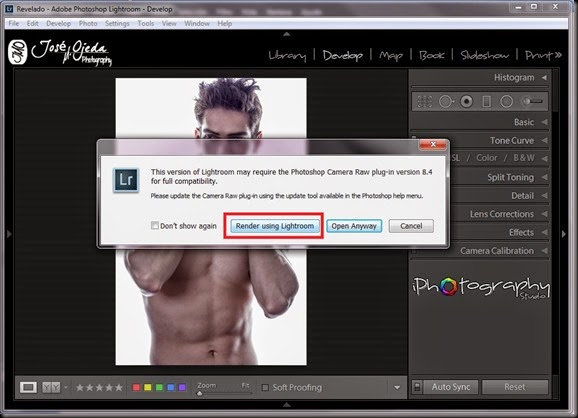This screenshot has height=418, width=578.
Task: Collapse the right panel arrow
Action: [x=564, y=234]
